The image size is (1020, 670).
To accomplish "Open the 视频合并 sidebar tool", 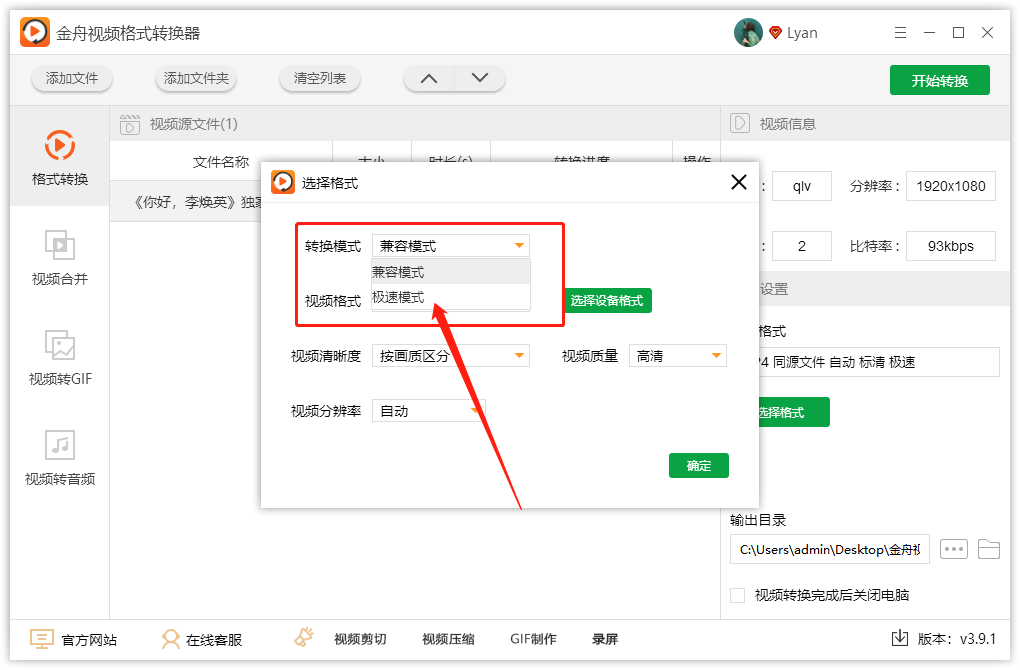I will point(60,258).
